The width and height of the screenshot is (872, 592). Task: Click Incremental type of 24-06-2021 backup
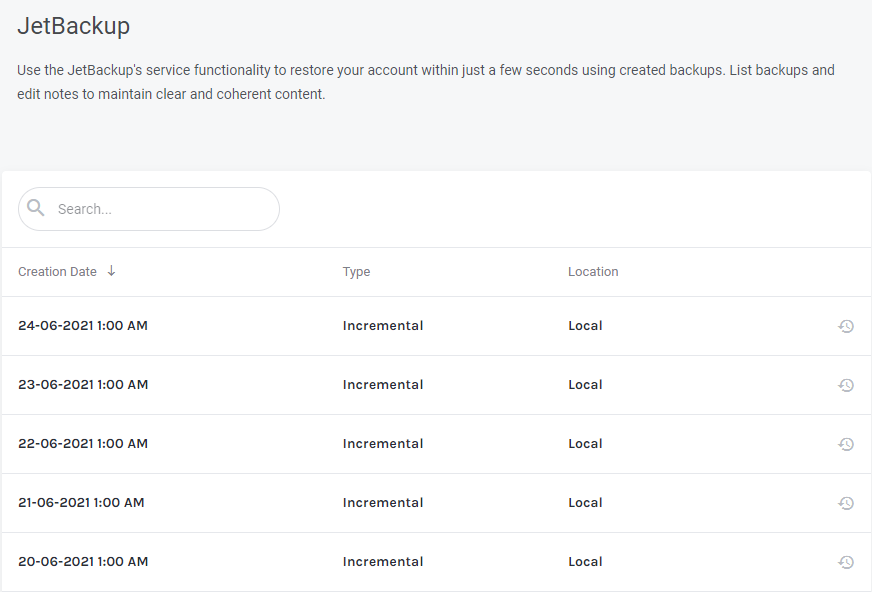pos(383,326)
